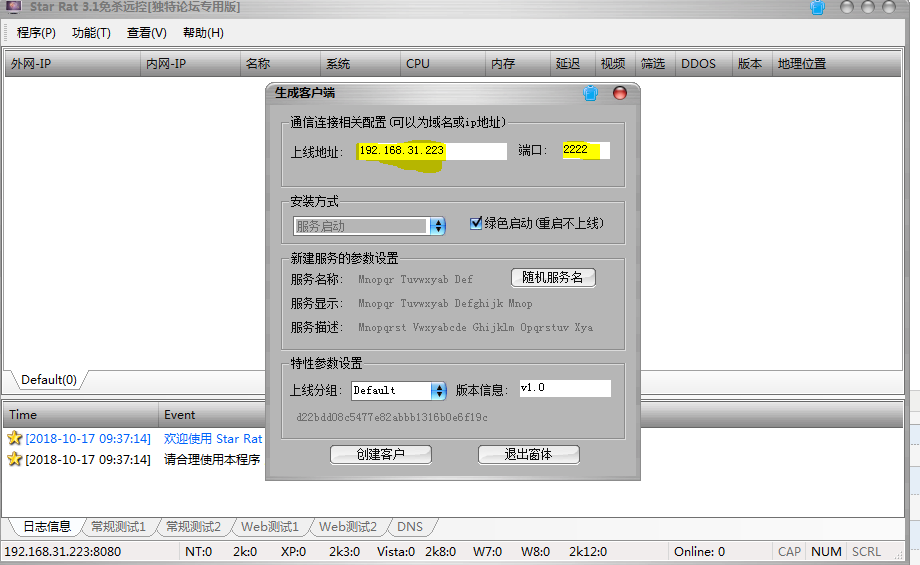Click the 外网-IP column header
Viewport: 920px width, 565px height.
(72, 63)
